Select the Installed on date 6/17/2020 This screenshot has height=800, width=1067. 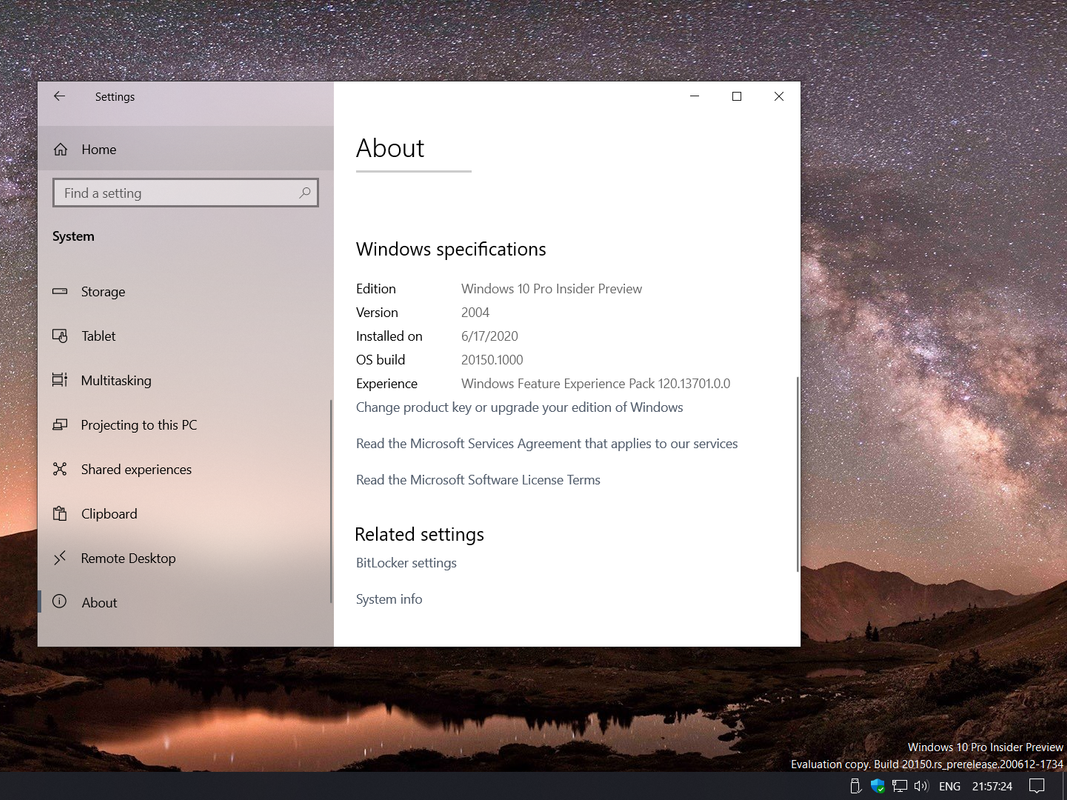click(489, 336)
